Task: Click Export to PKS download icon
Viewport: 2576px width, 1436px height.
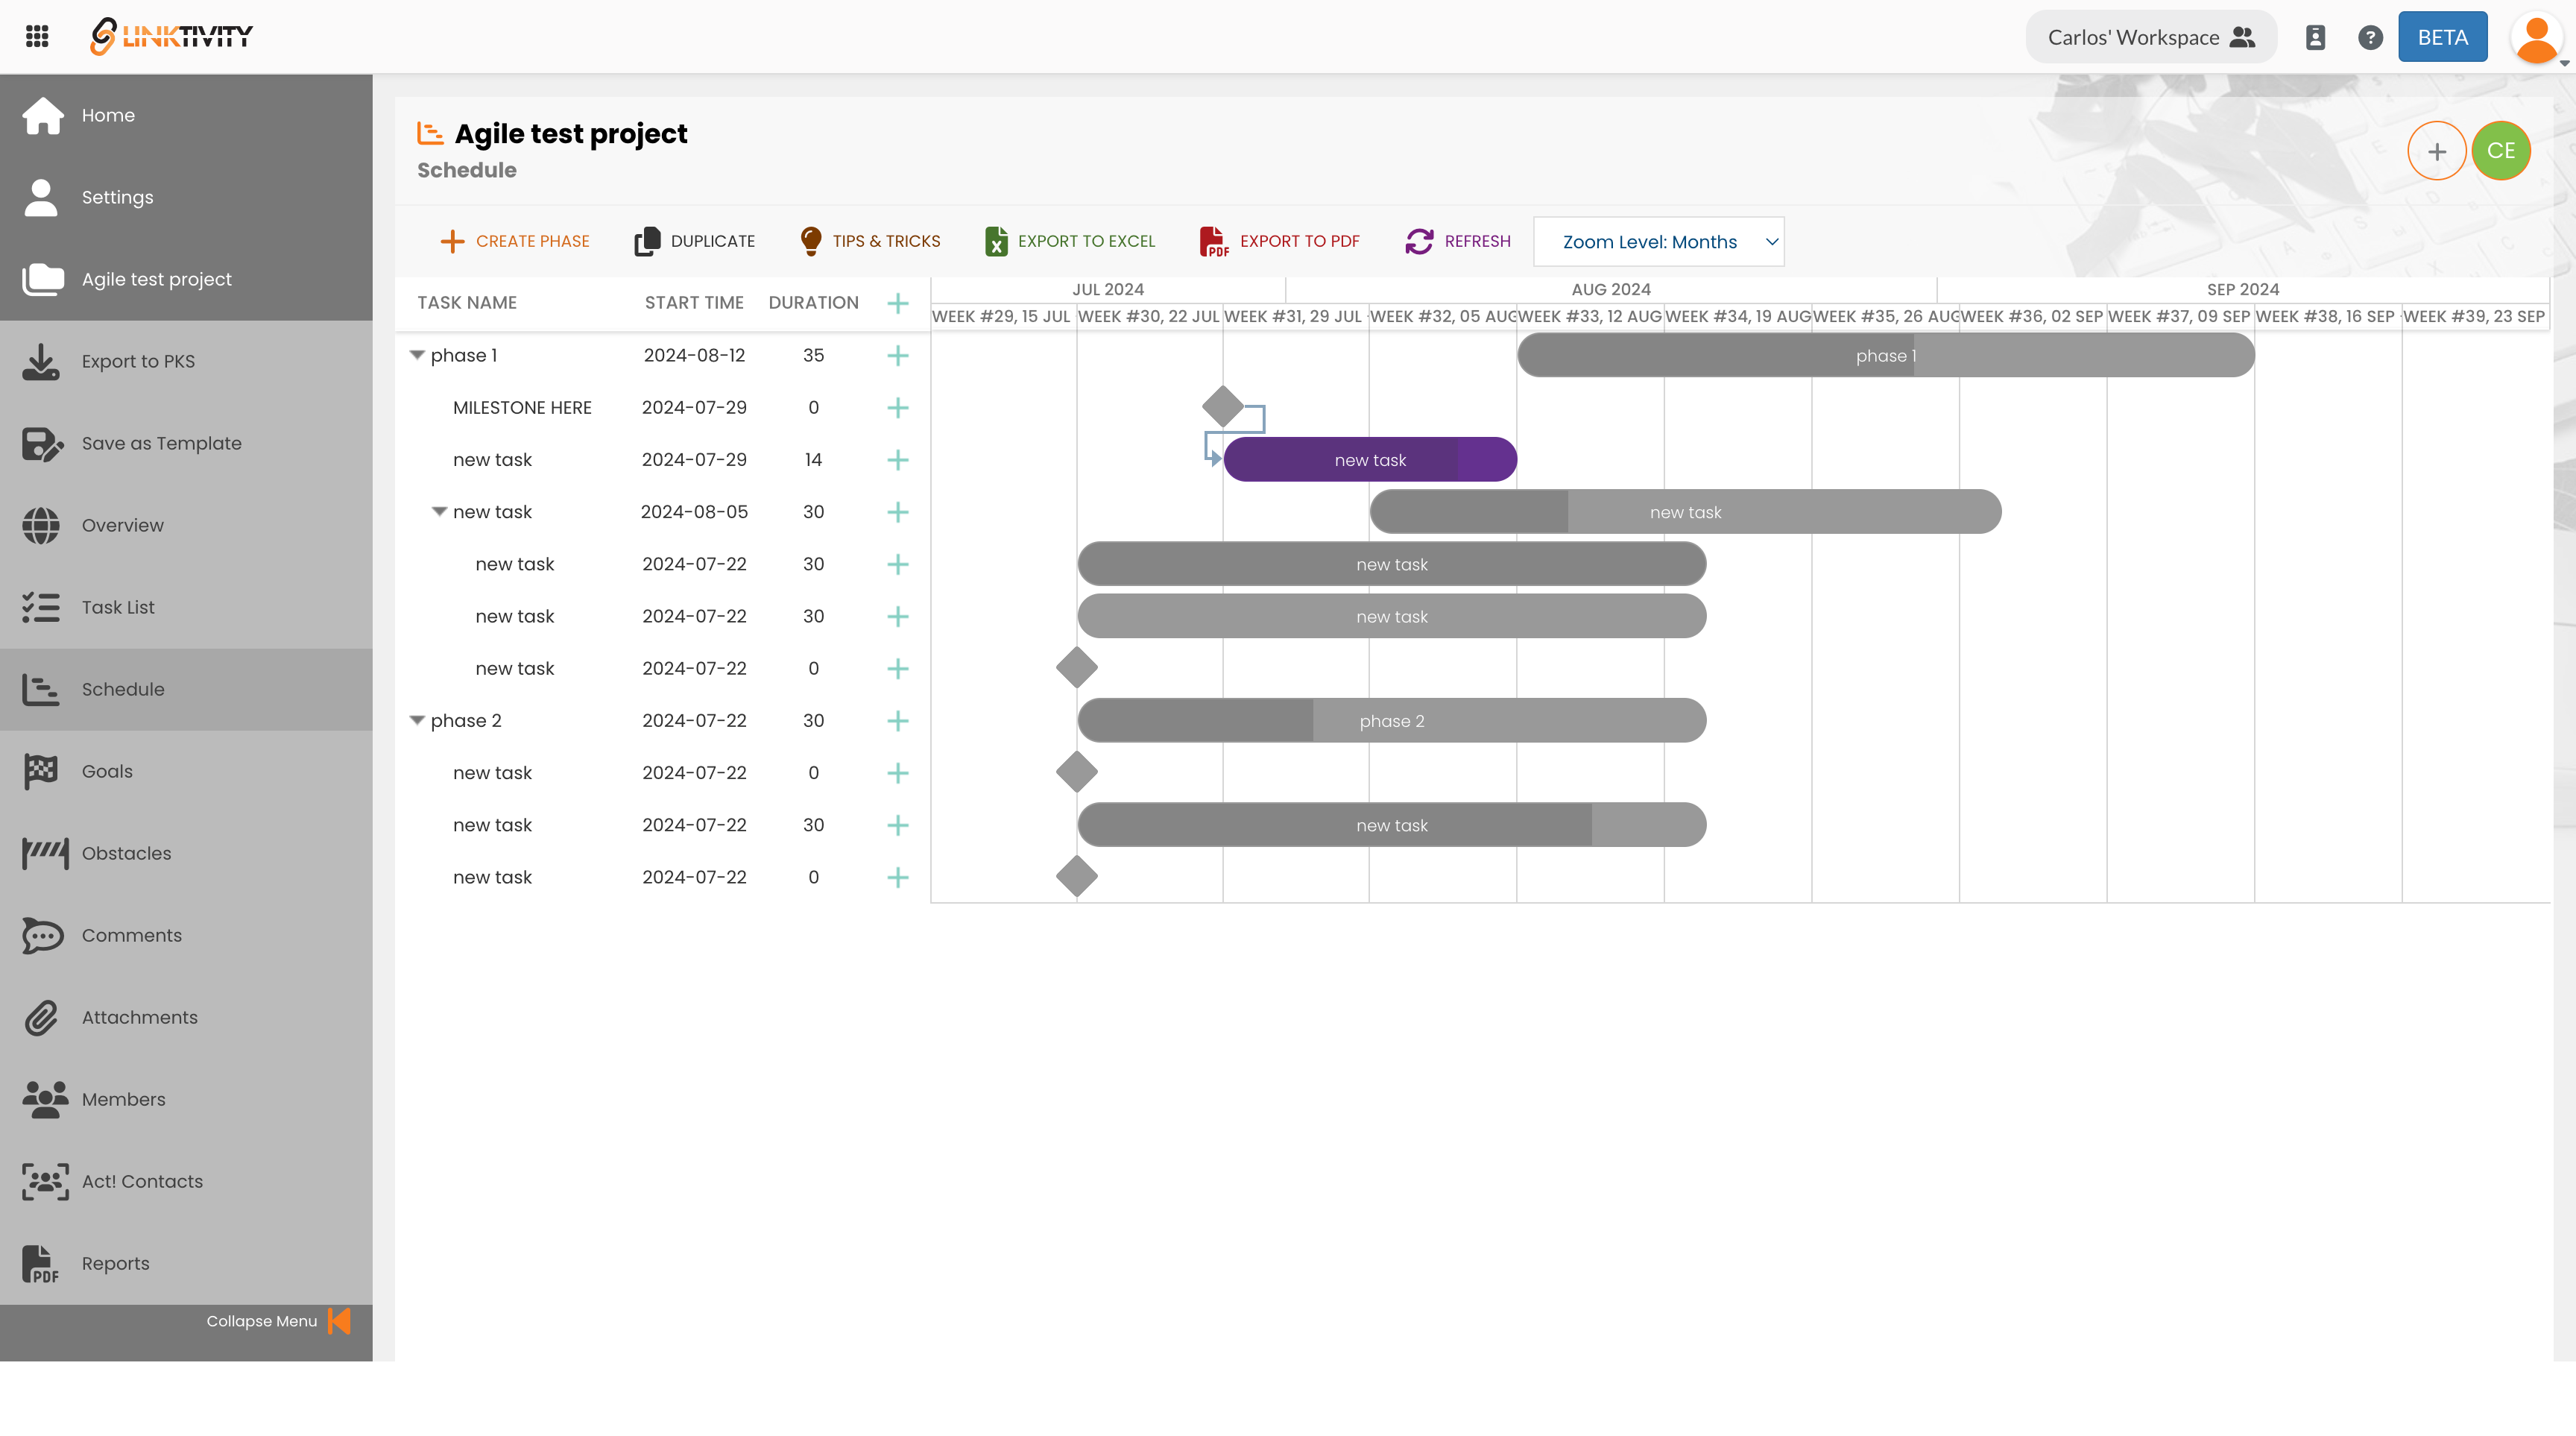Action: pyautogui.click(x=41, y=361)
